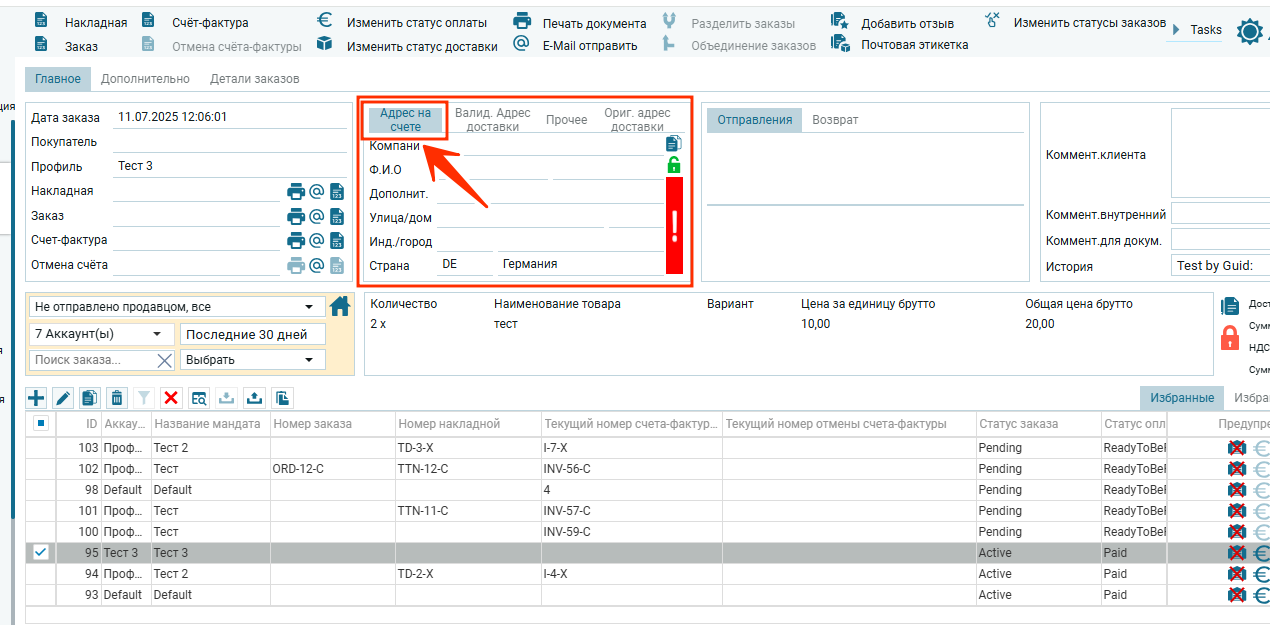Click the red X icon in list toolbar
The height and width of the screenshot is (625, 1270).
pos(171,398)
